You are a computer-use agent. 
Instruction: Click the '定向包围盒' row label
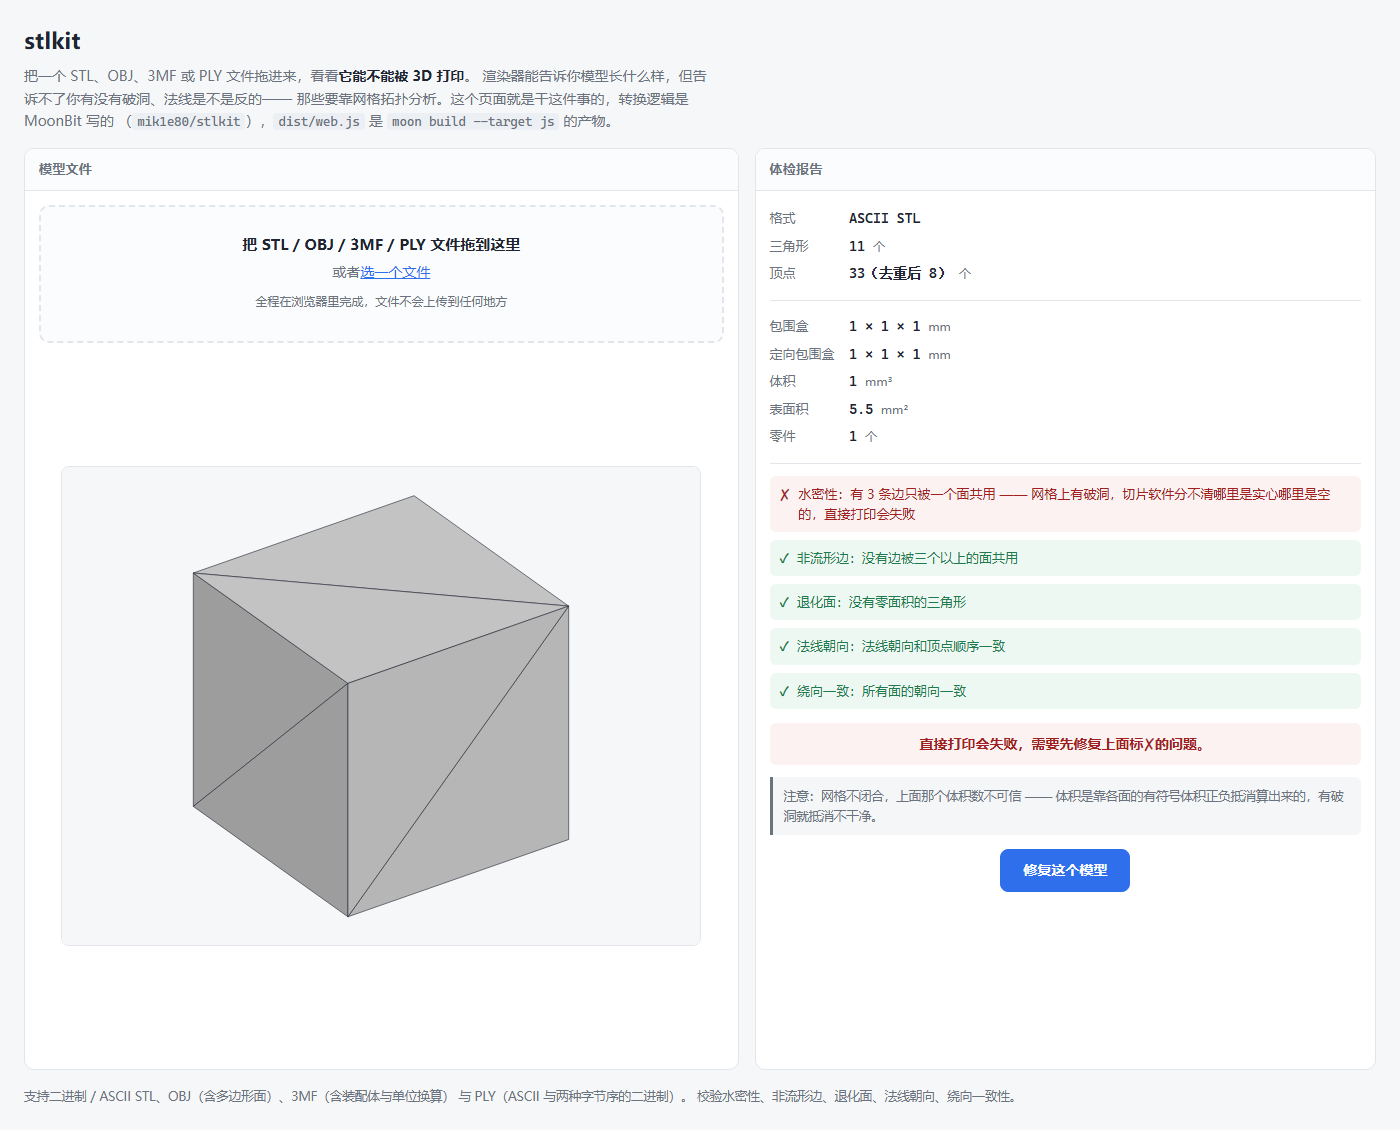pos(802,354)
